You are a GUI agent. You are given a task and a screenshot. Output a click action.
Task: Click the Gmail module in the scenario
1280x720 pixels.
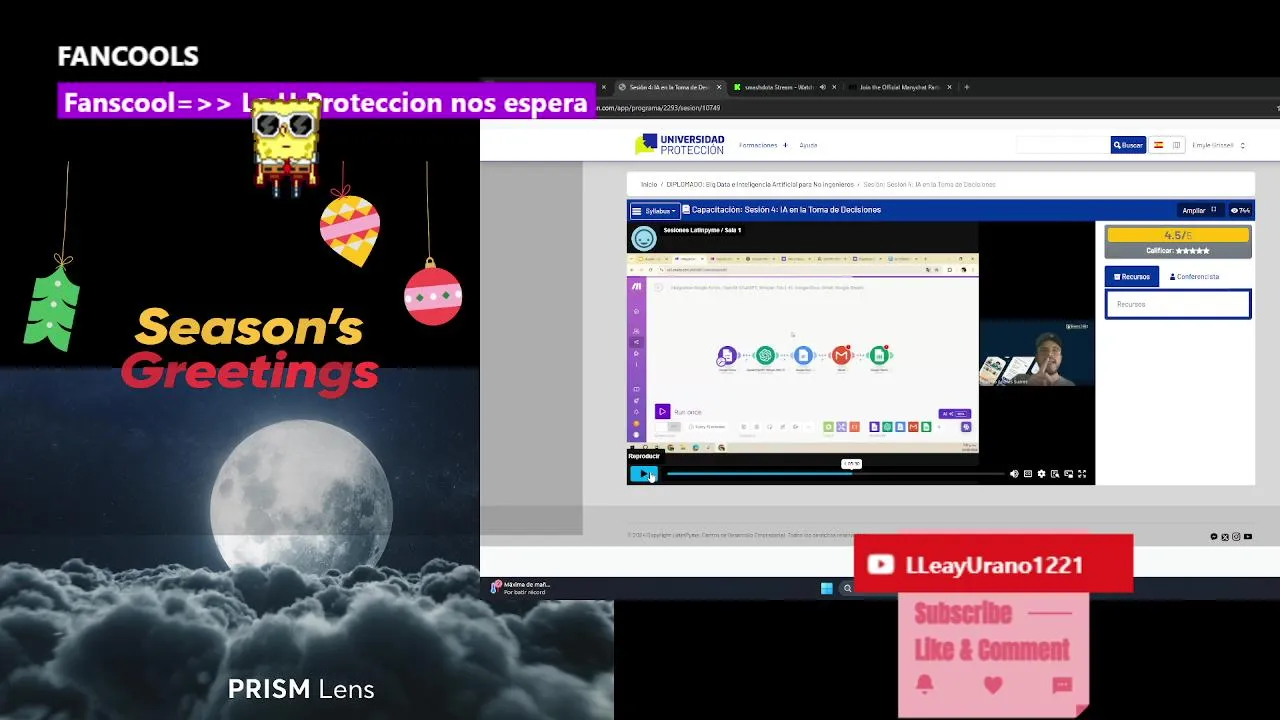click(841, 355)
